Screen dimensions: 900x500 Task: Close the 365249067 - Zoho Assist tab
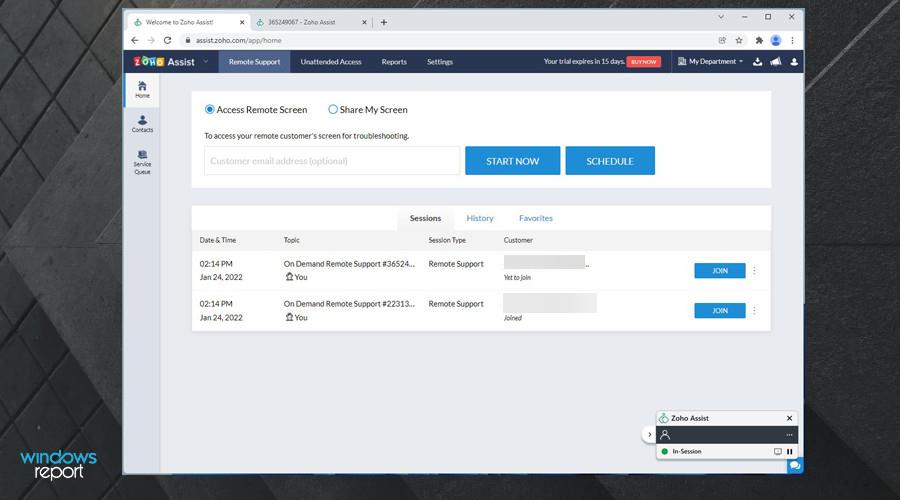364,22
